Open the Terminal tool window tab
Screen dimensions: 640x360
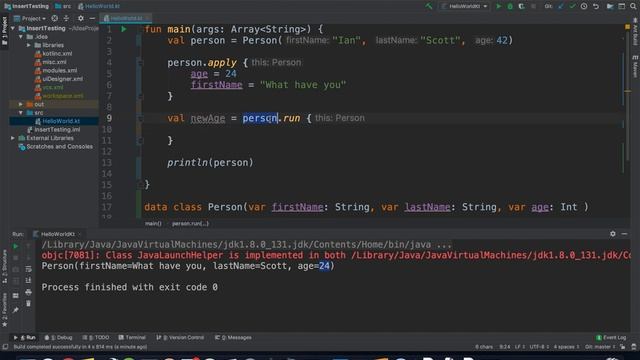pyautogui.click(x=132, y=338)
